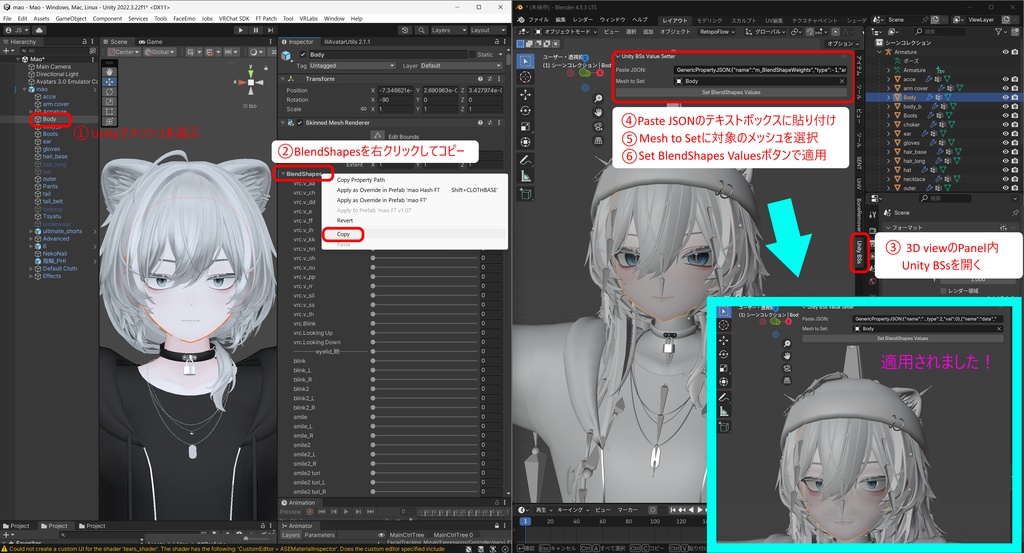Toggle Body object active checkbox in Inspector
The image size is (1024, 553).
click(302, 54)
